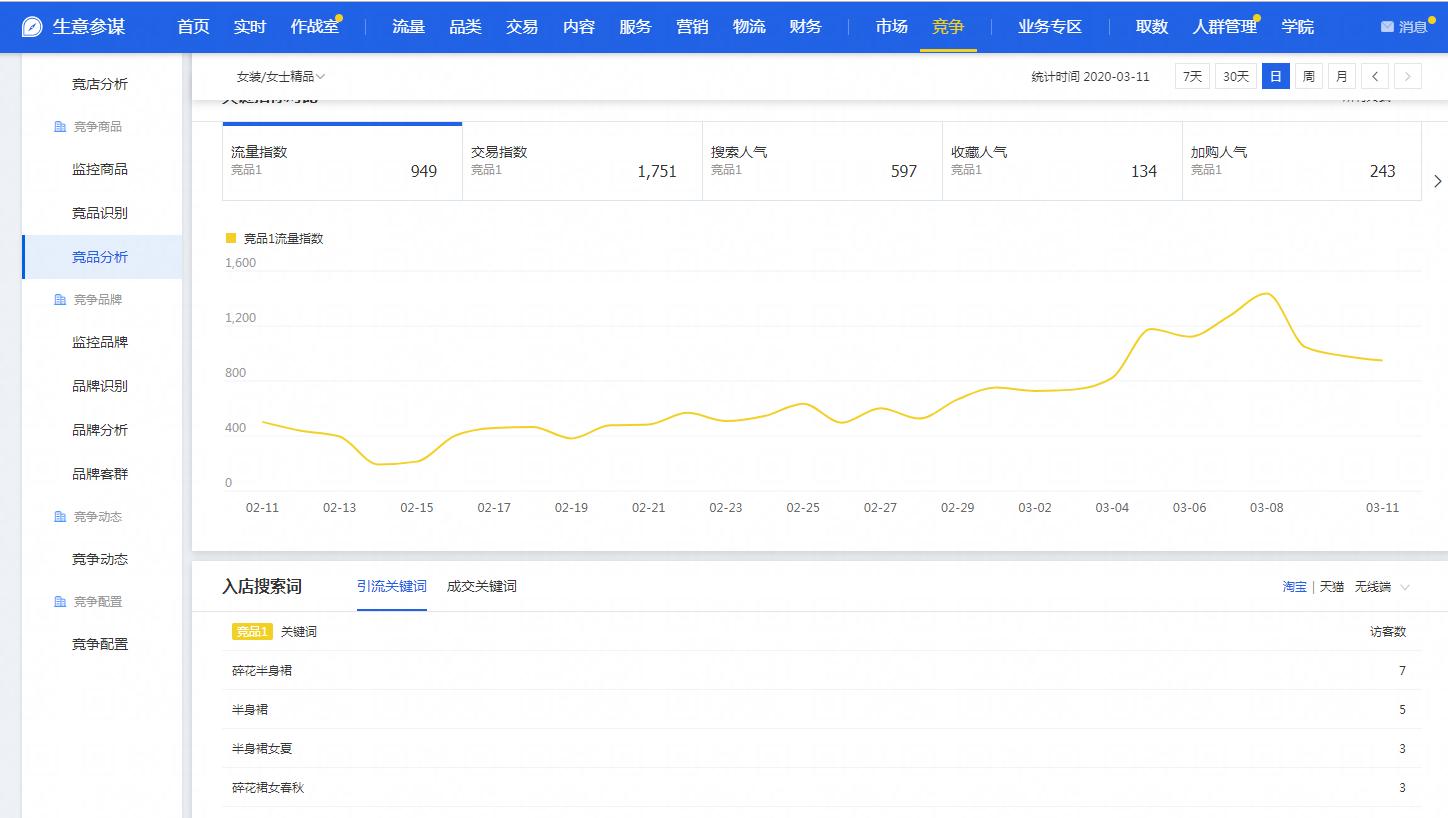The height and width of the screenshot is (818, 1448).
Task: Click the 竞争动态 section icon in sidebar
Action: [x=58, y=516]
